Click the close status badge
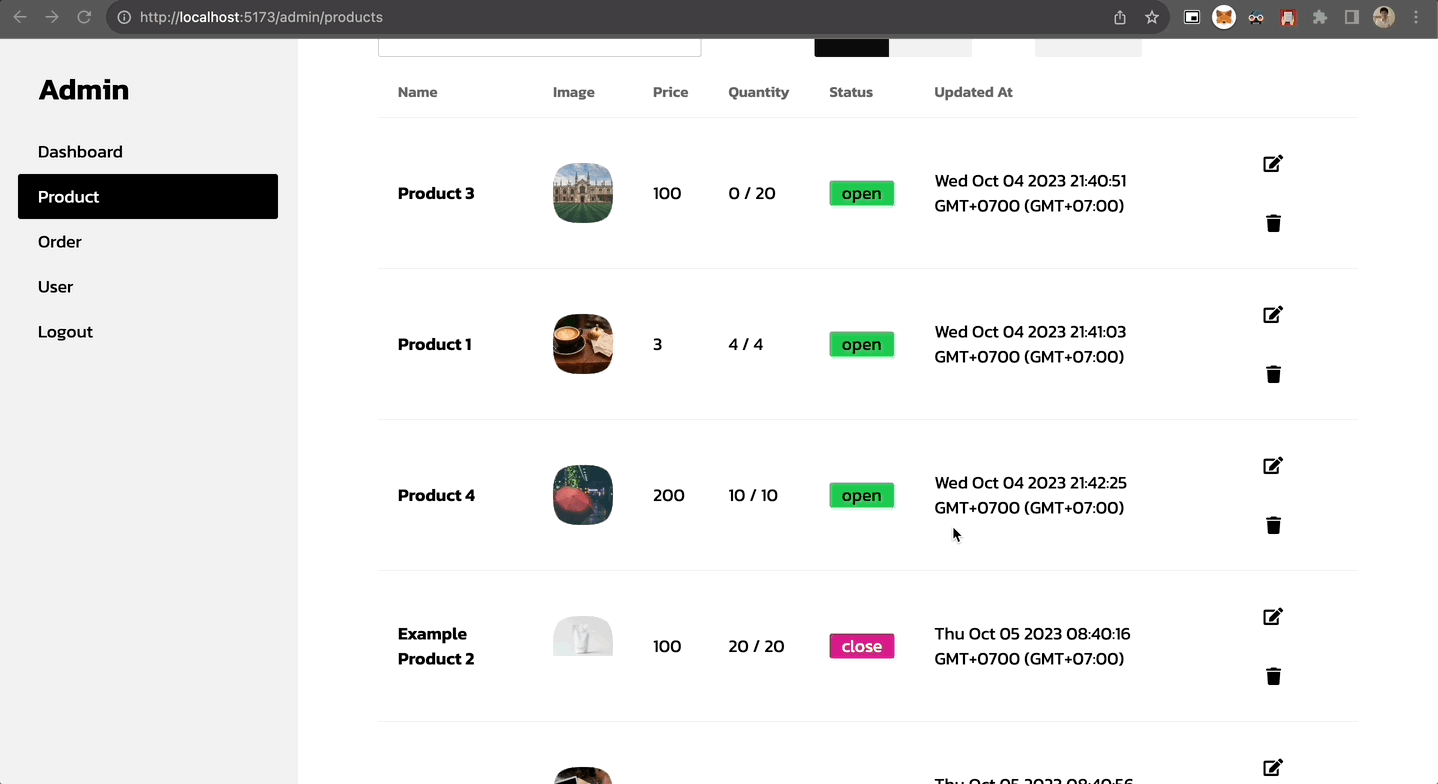This screenshot has height=784, width=1438. tap(862, 647)
